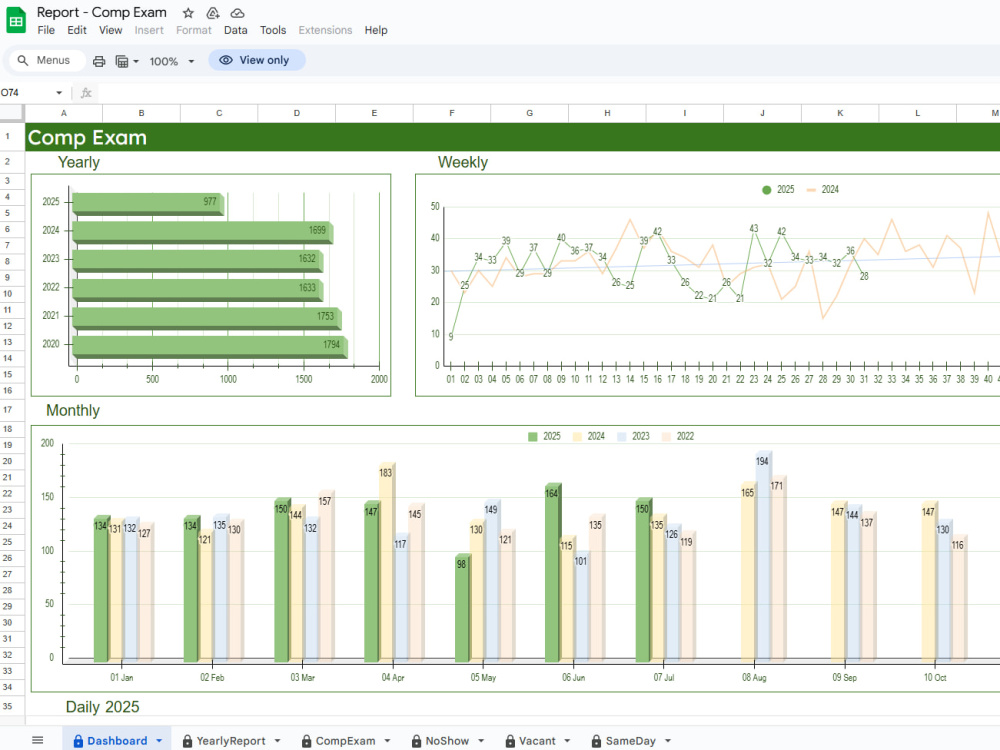
Task: Open the Google Sheets home logo
Action: [x=16, y=20]
